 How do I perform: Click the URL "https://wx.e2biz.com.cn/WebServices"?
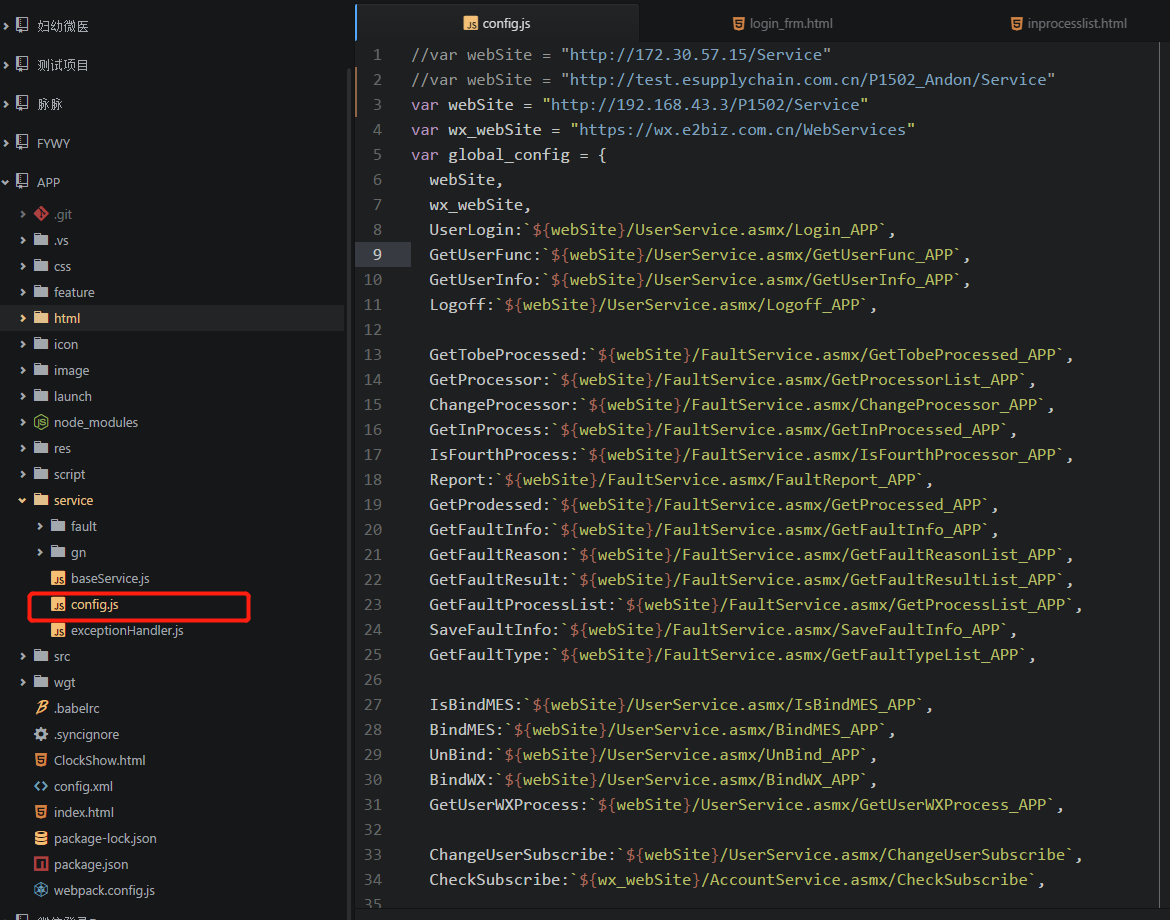click(743, 130)
